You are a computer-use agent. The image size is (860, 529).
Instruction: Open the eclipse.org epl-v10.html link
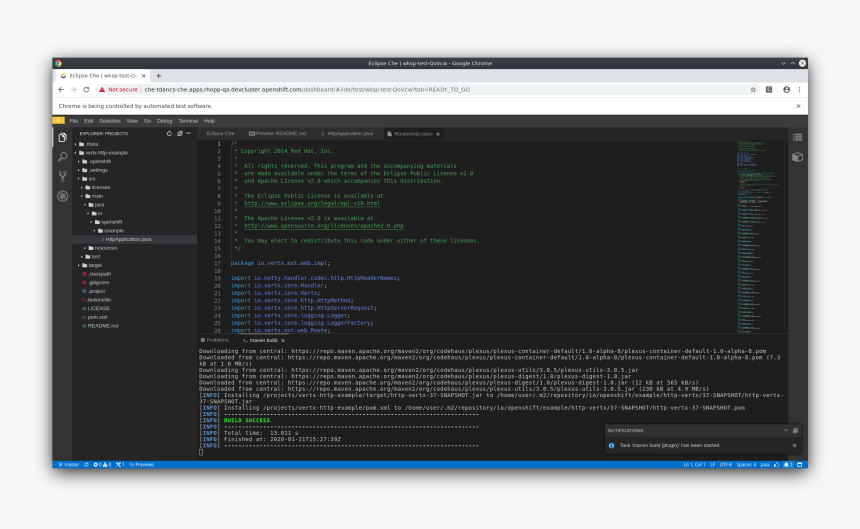312,203
